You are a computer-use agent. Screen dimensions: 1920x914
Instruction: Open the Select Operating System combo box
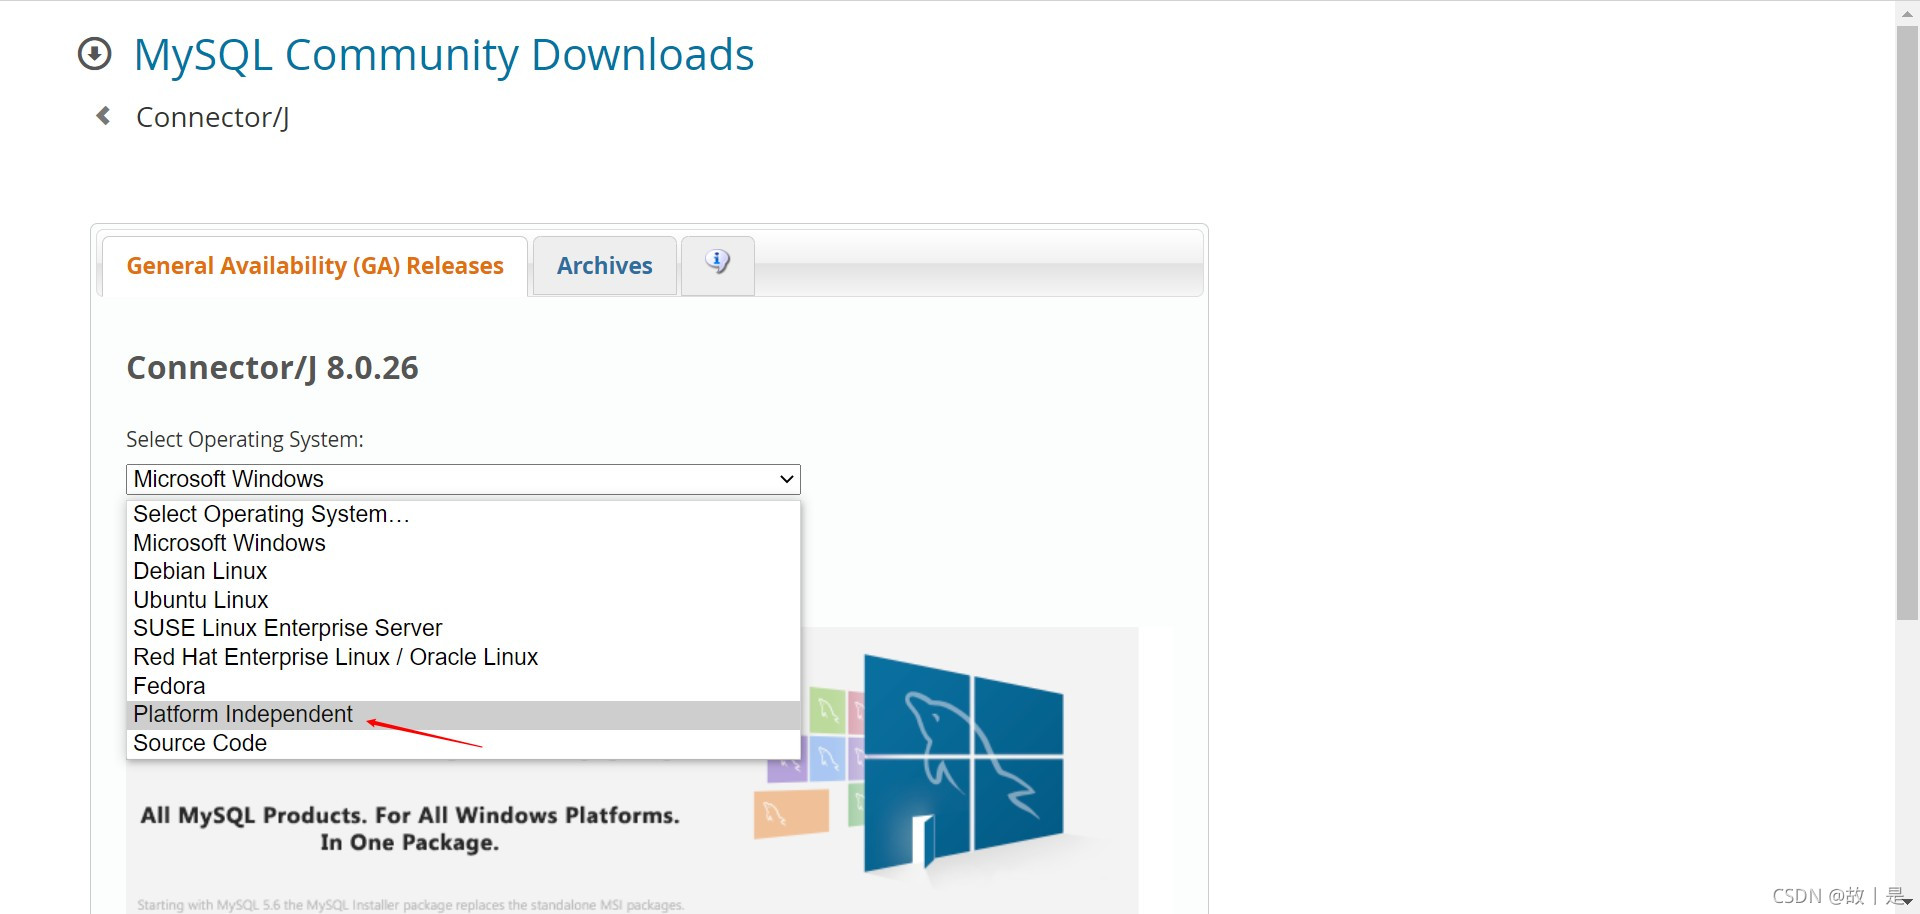pyautogui.click(x=463, y=479)
